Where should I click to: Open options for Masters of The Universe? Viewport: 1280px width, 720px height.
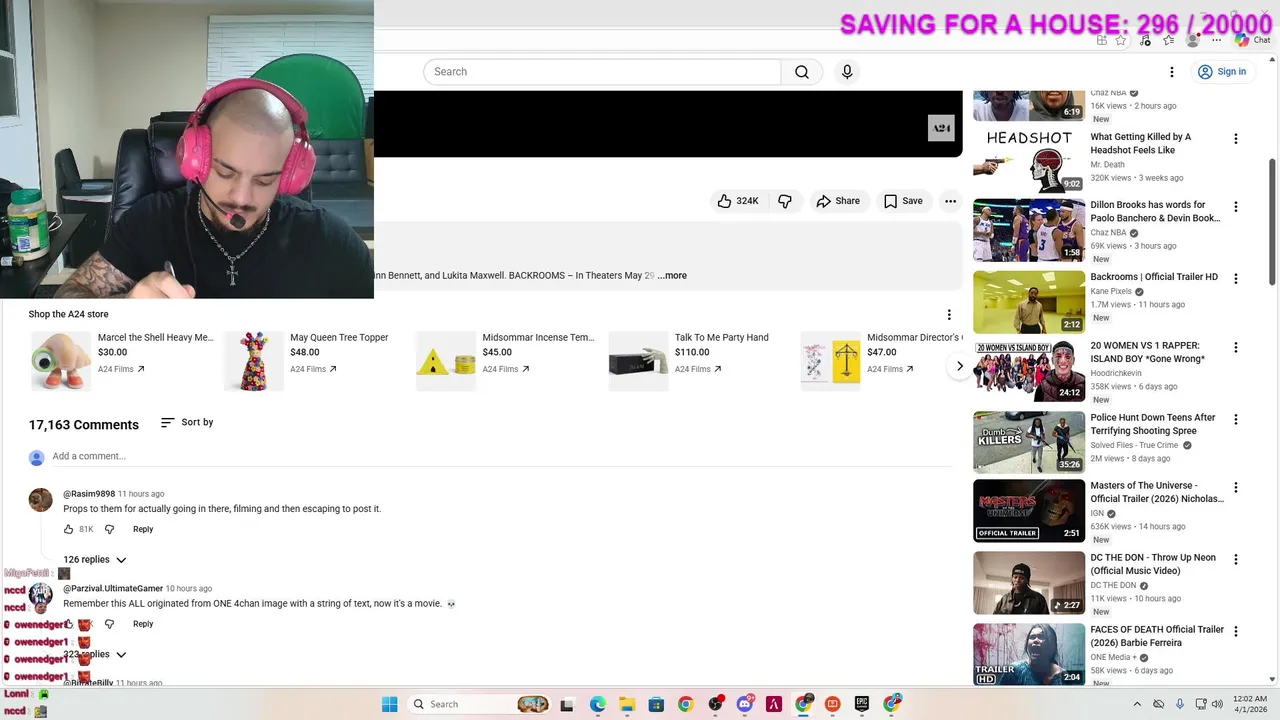point(1235,488)
